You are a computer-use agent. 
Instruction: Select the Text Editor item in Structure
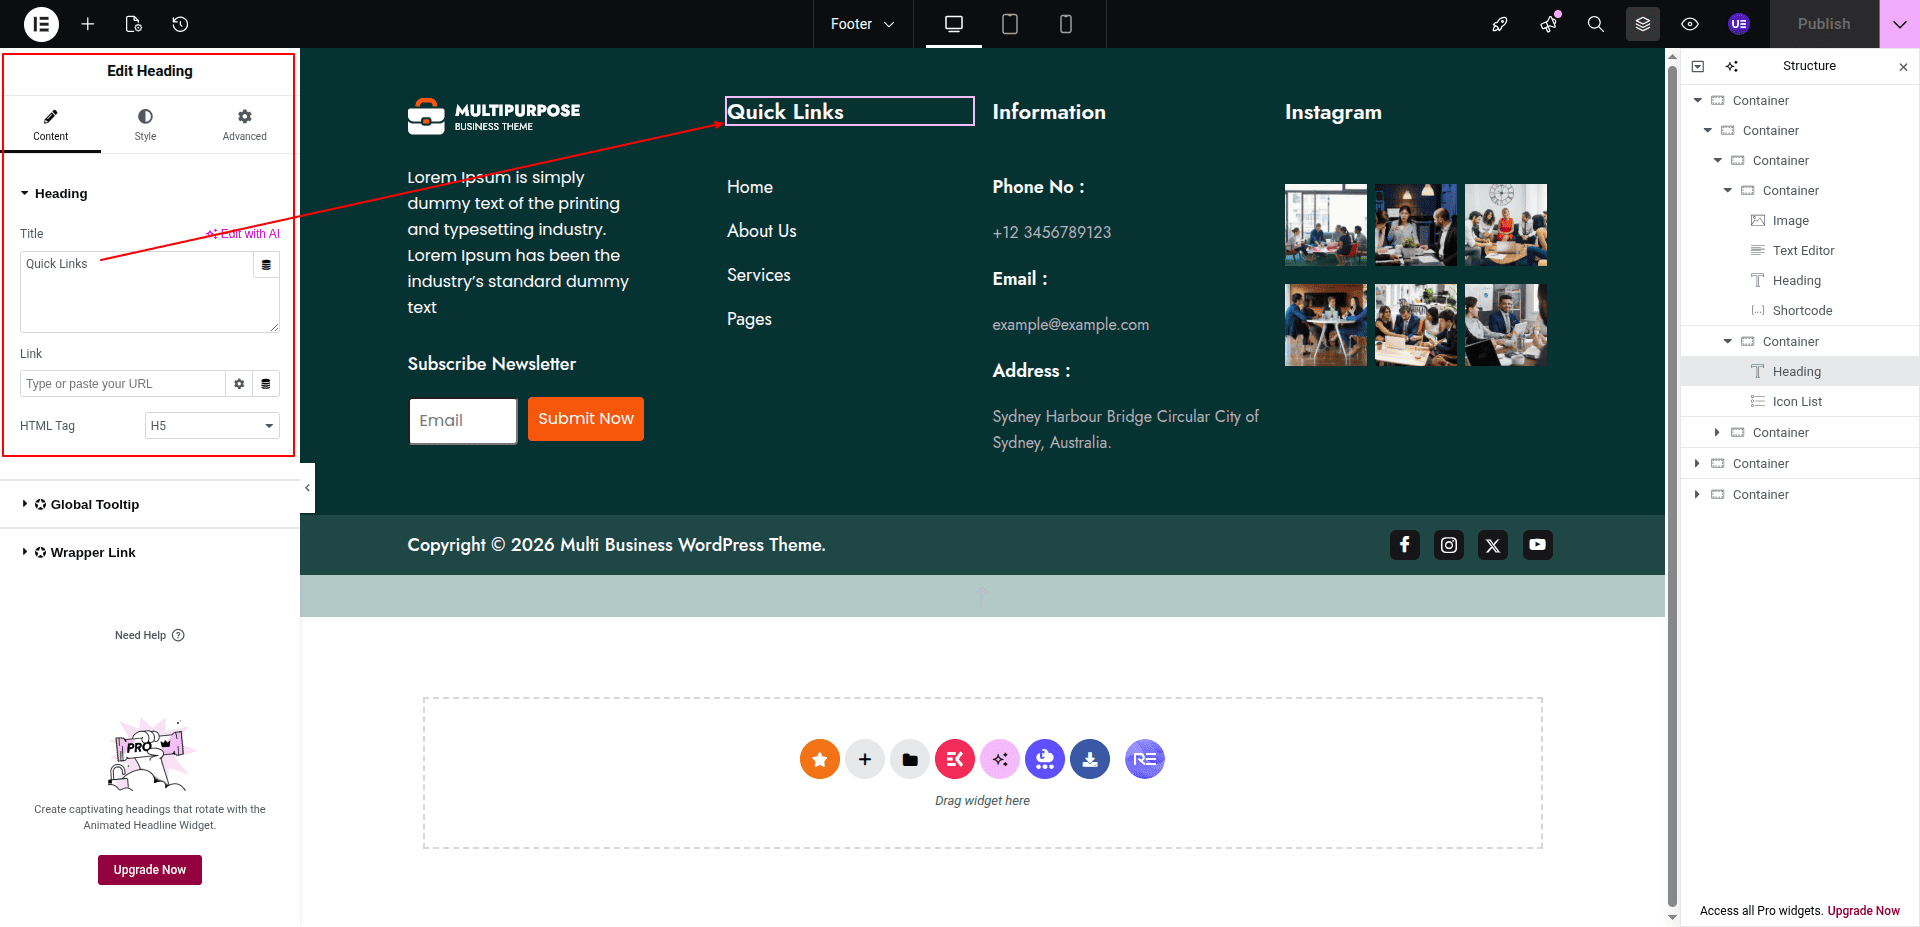click(1800, 251)
